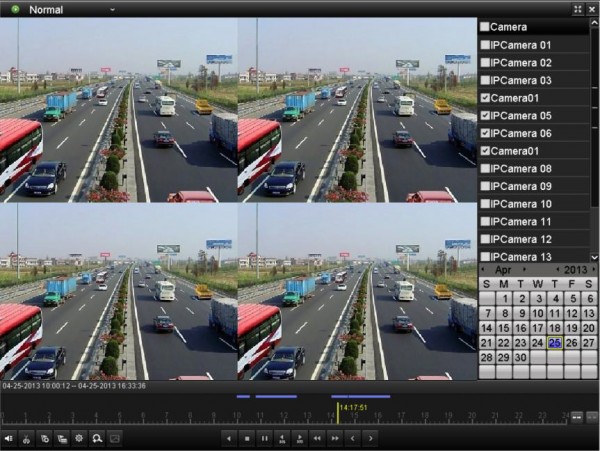Click the audio speaker icon
600x451 pixels.
(x=8, y=438)
